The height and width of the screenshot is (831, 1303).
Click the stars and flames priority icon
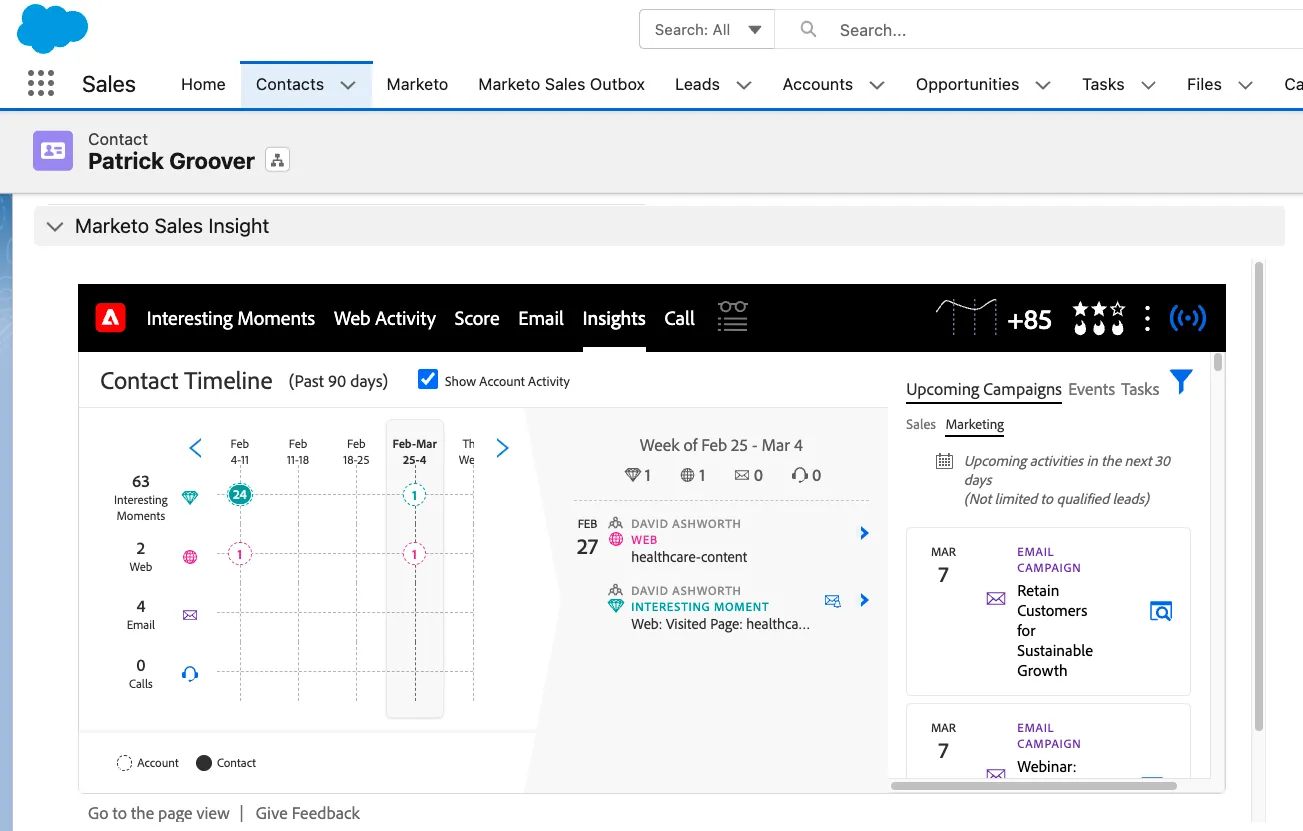coord(1098,318)
